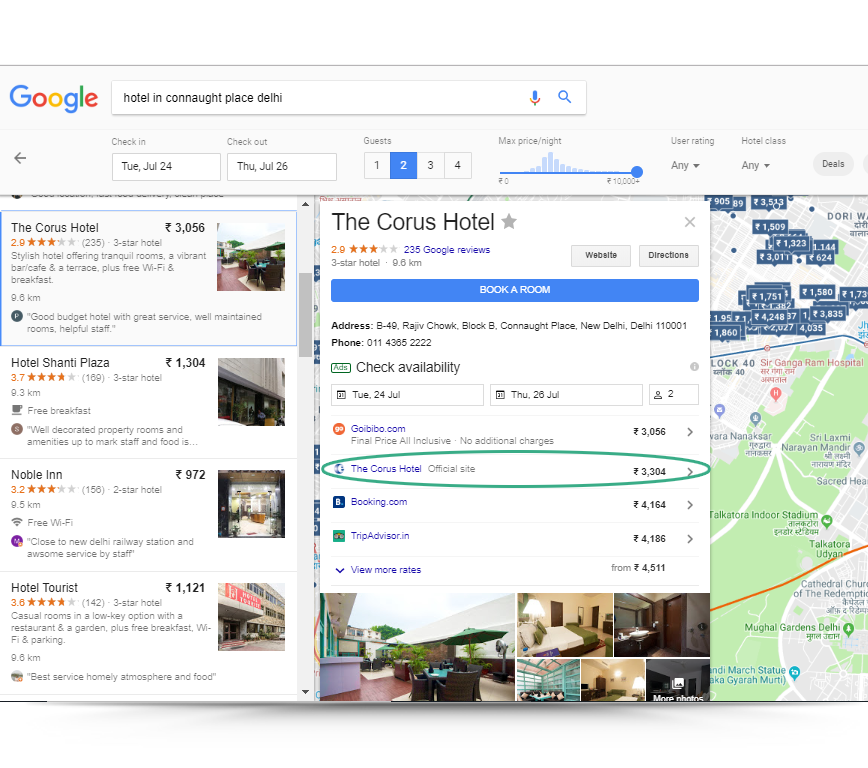Image resolution: width=868 pixels, height=768 pixels.
Task: Open the Goibibo.com rate chevron
Action: click(x=690, y=432)
